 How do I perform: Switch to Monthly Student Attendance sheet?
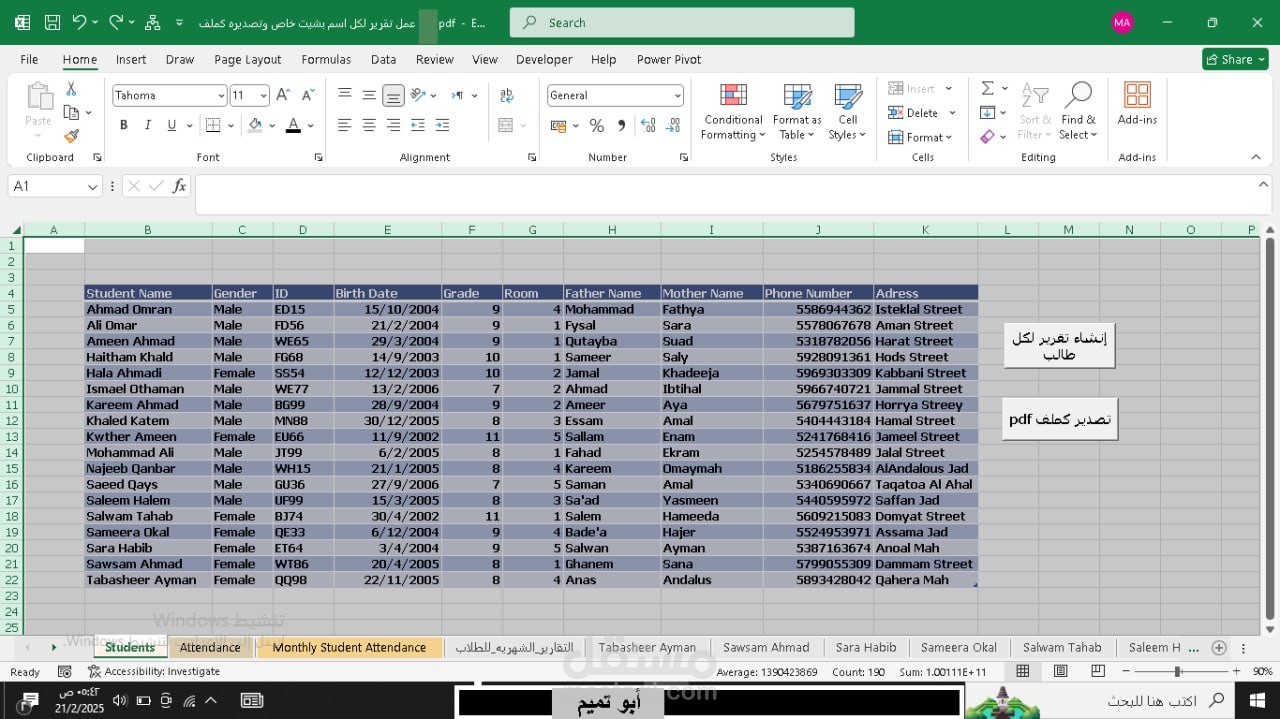[x=349, y=647]
